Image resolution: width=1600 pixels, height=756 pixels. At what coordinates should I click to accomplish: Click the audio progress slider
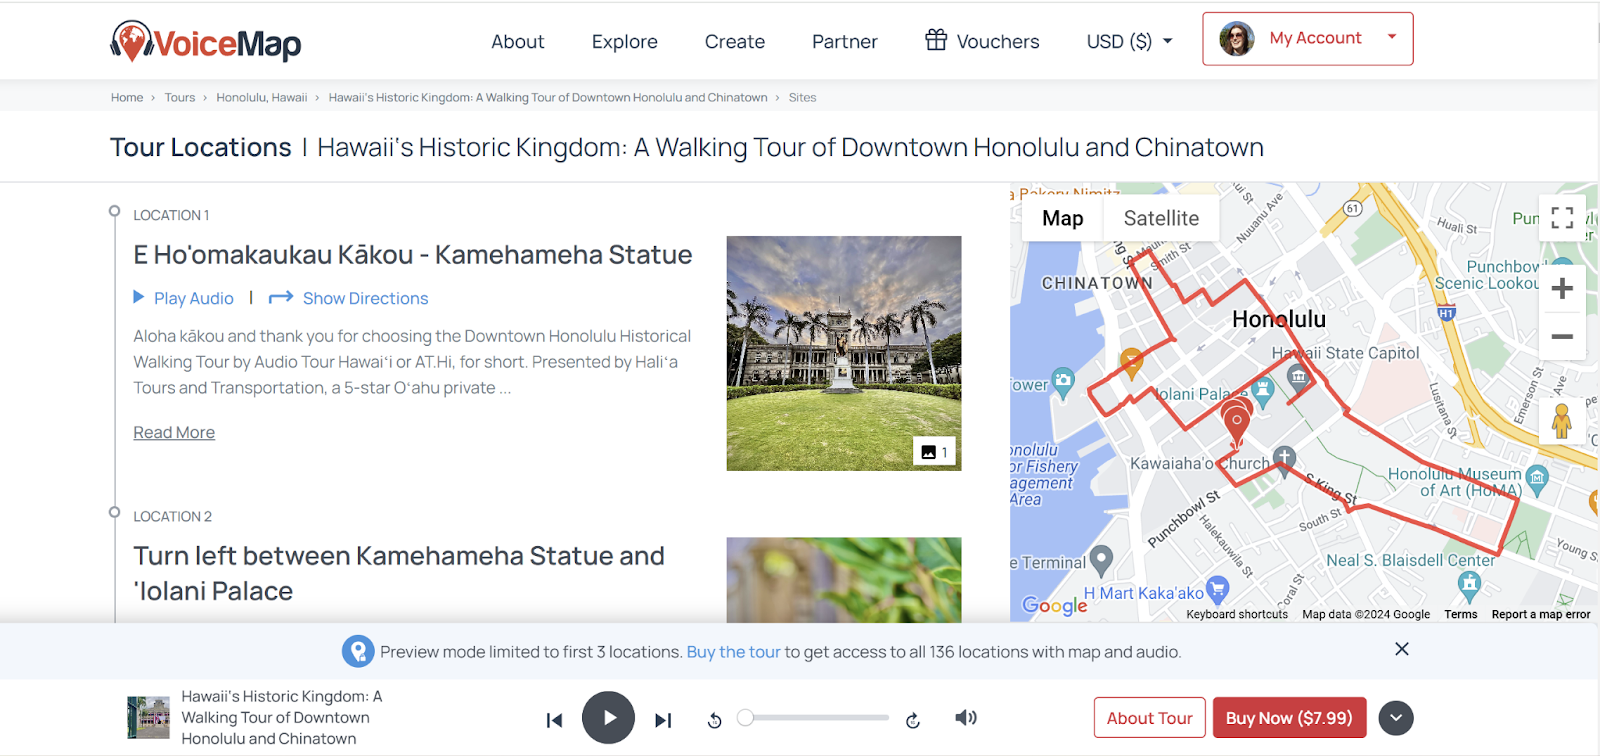(x=813, y=717)
